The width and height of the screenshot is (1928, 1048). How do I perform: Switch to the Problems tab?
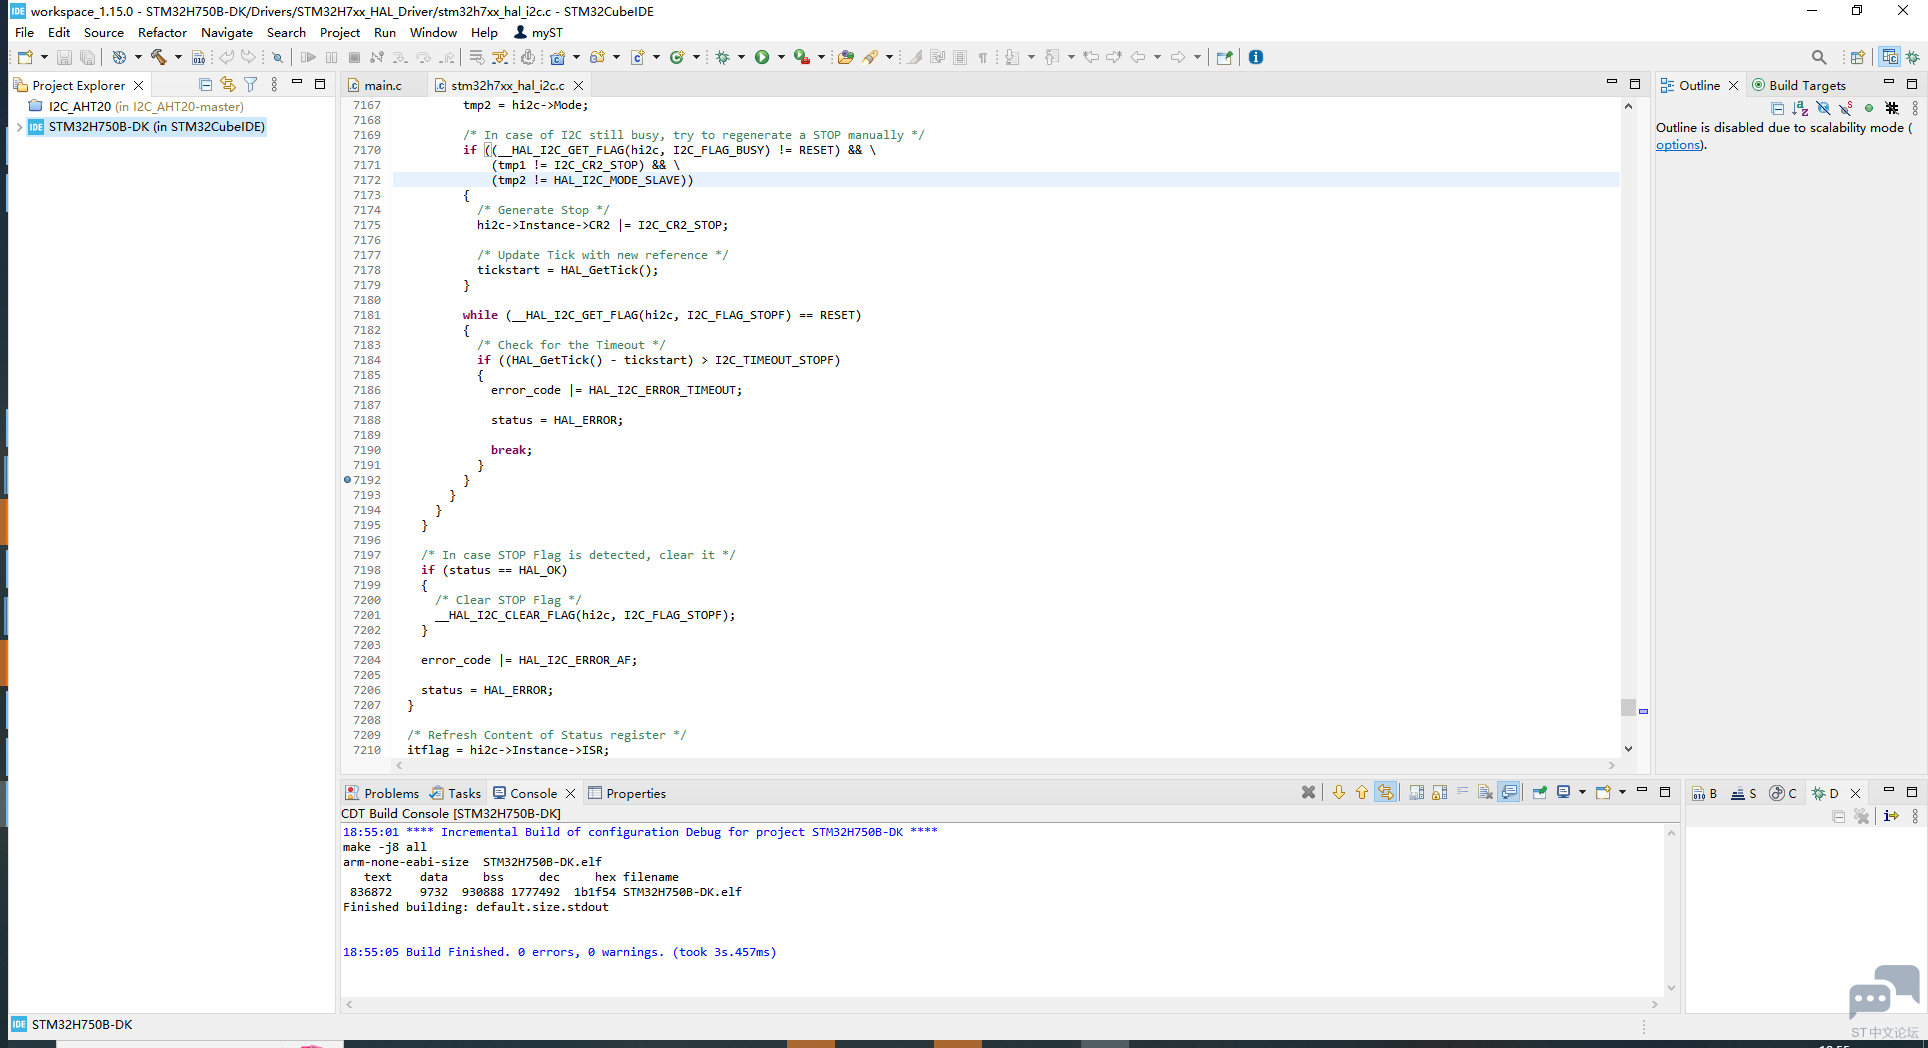tap(382, 793)
